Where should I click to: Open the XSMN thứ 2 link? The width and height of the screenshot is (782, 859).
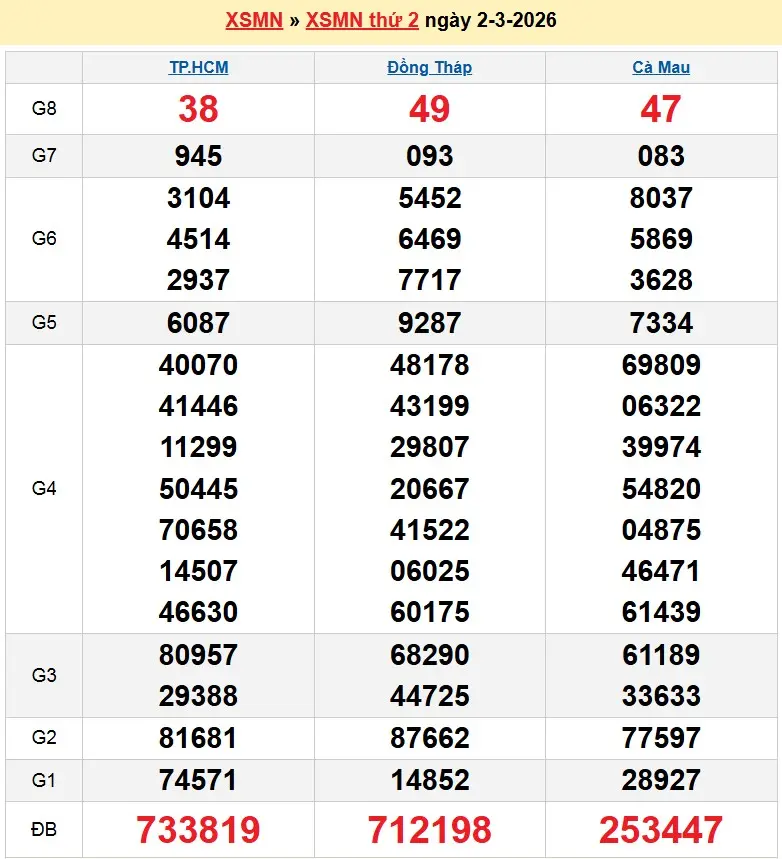click(x=362, y=20)
